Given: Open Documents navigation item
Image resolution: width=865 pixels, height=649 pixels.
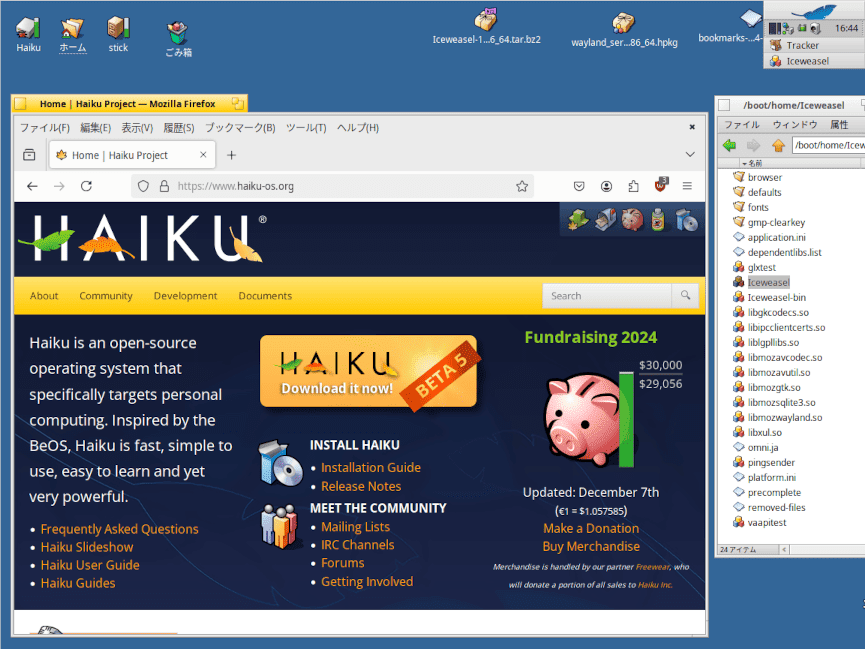Looking at the screenshot, I should coord(265,296).
